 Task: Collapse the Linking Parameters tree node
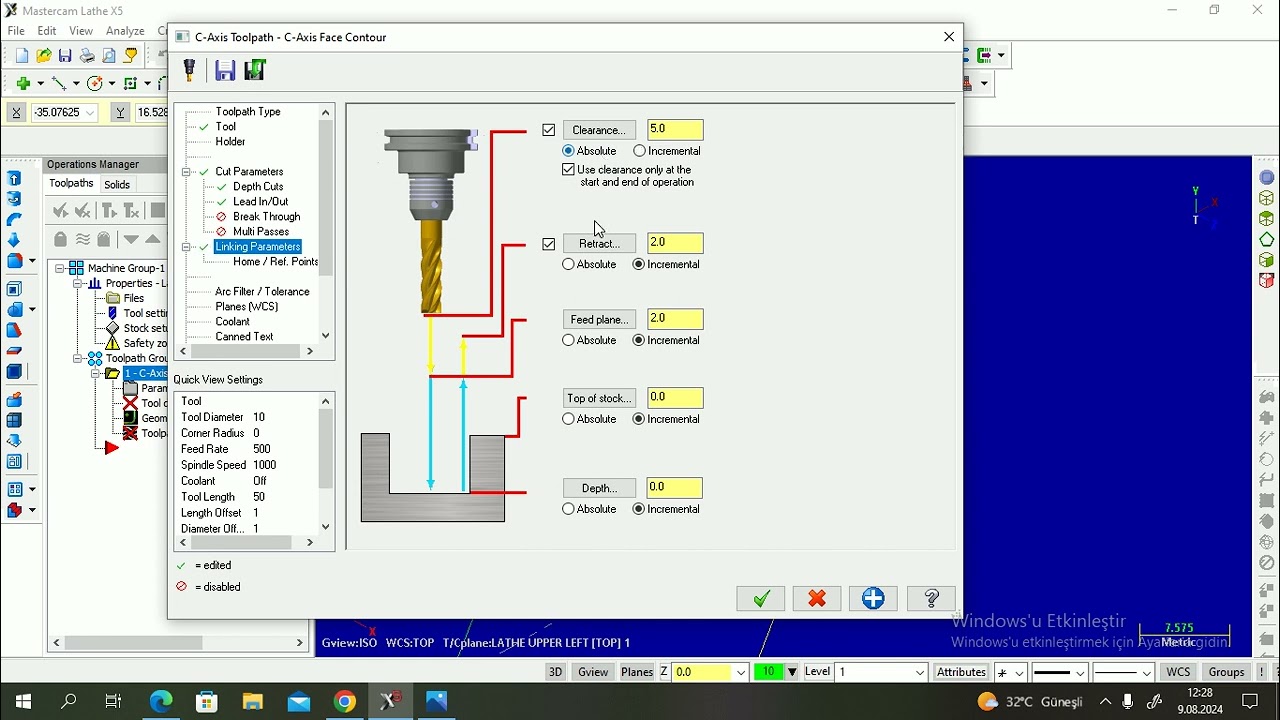186,247
